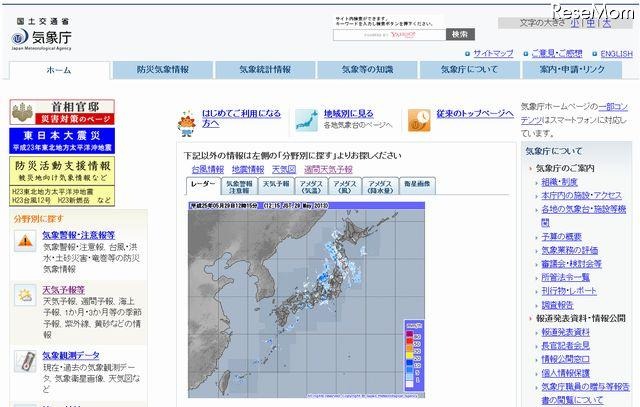This screenshot has height=407, width=640.
Task: Open the 情報公開窓口 link
Action: [565, 359]
